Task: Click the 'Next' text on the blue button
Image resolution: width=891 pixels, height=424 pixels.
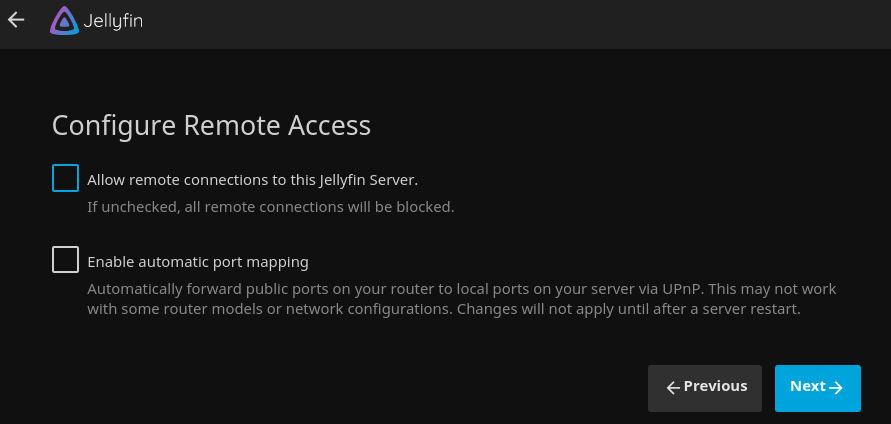Action: tap(807, 387)
